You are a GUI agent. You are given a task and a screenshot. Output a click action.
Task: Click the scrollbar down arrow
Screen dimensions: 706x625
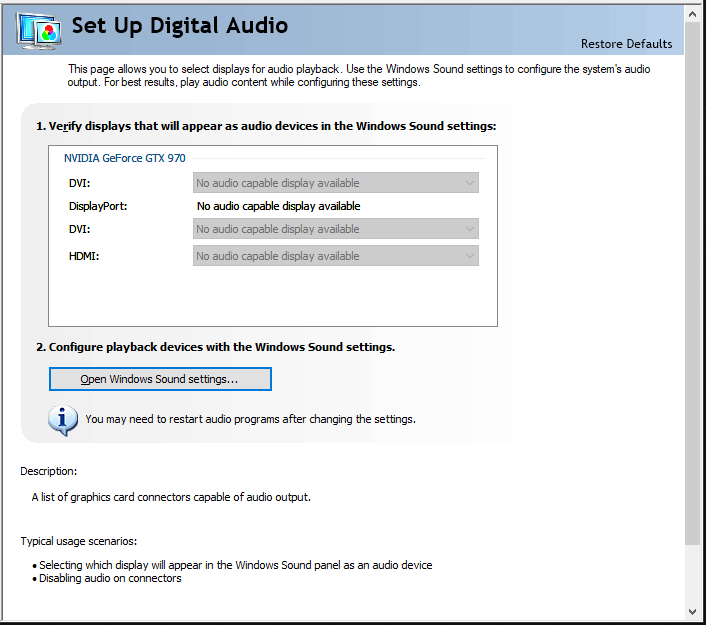[692, 611]
